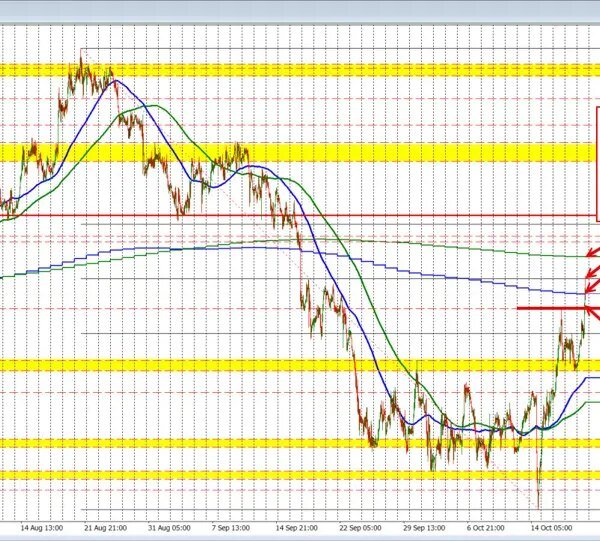Select the '7 Sep 13:00' date label
This screenshot has height=541, width=600.
pyautogui.click(x=231, y=528)
